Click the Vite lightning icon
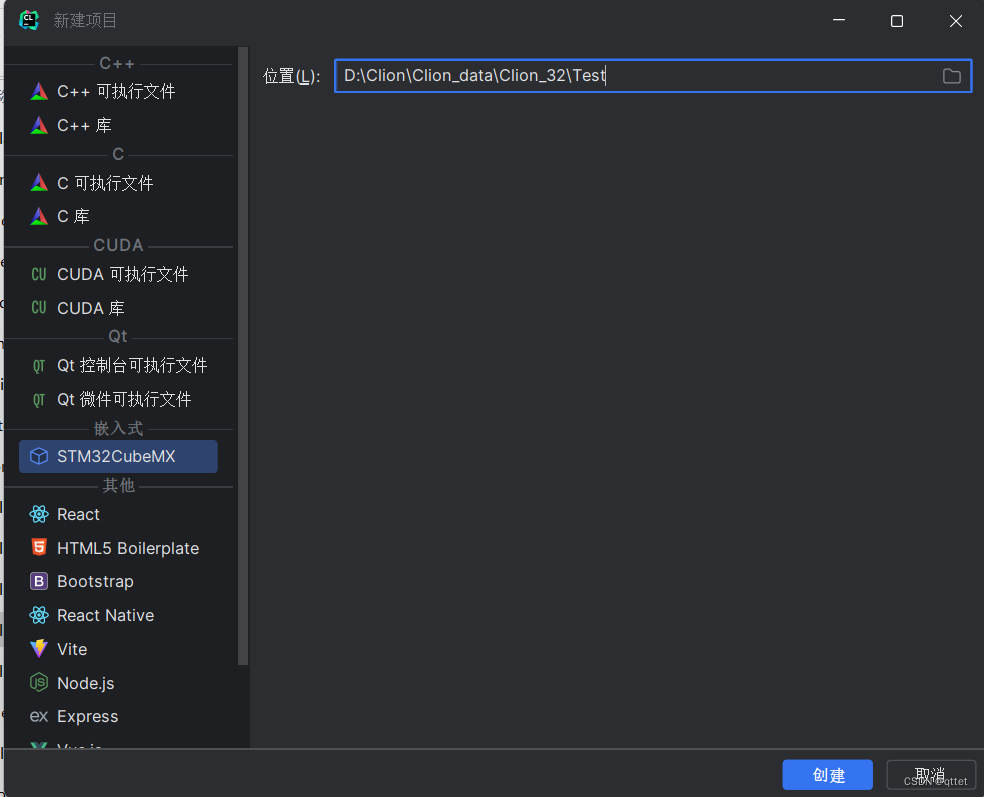The image size is (984, 797). (x=39, y=648)
